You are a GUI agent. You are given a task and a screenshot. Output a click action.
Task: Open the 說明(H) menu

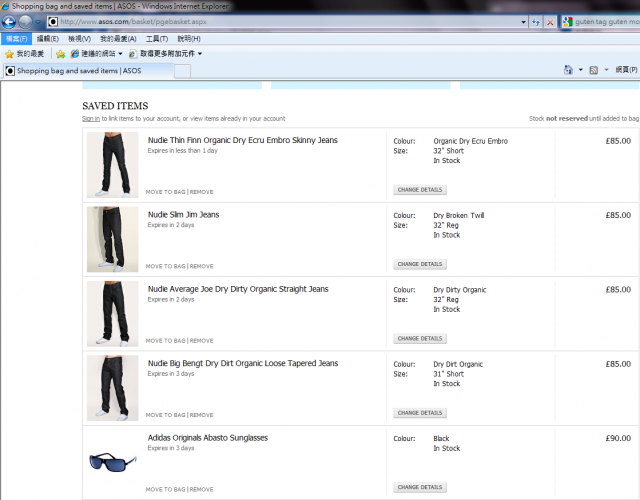coord(189,39)
